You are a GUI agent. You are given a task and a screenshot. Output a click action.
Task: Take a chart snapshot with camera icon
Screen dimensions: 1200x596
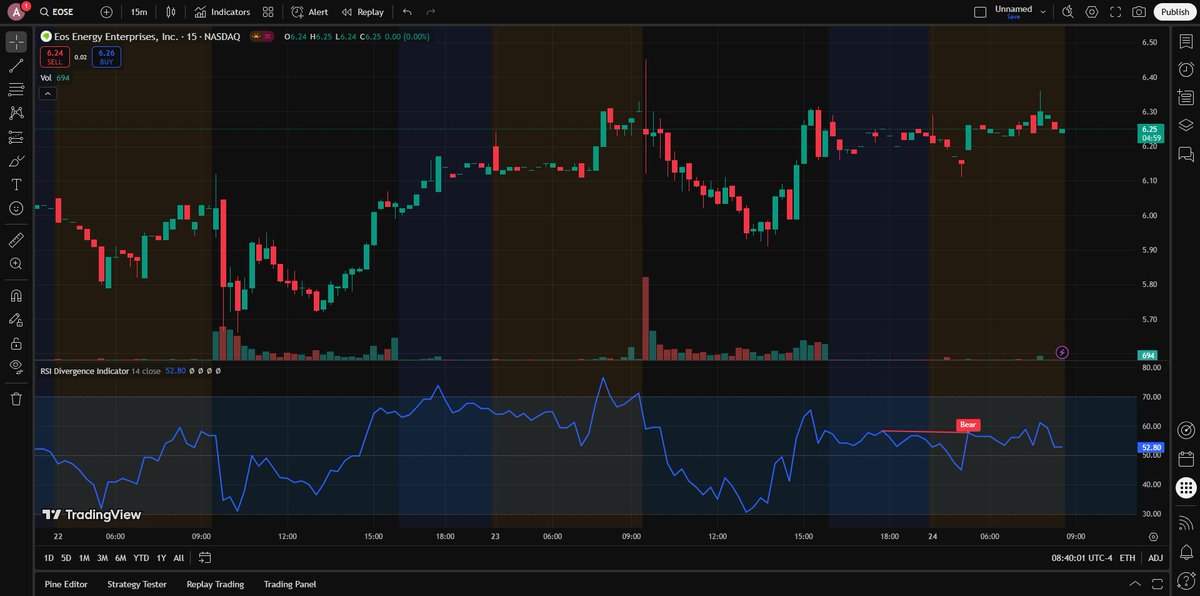point(1139,12)
